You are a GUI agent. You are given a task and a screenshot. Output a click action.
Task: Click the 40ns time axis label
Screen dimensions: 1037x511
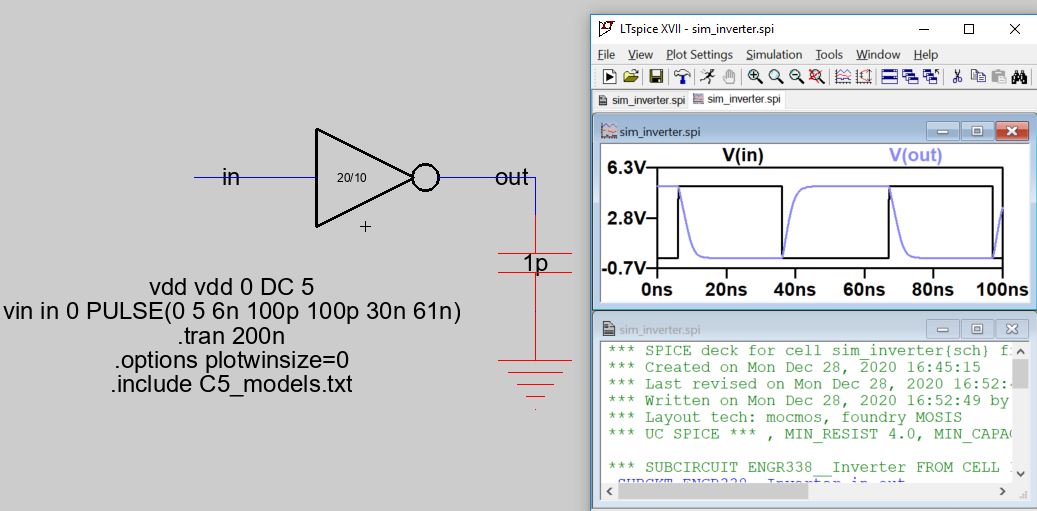pos(796,290)
